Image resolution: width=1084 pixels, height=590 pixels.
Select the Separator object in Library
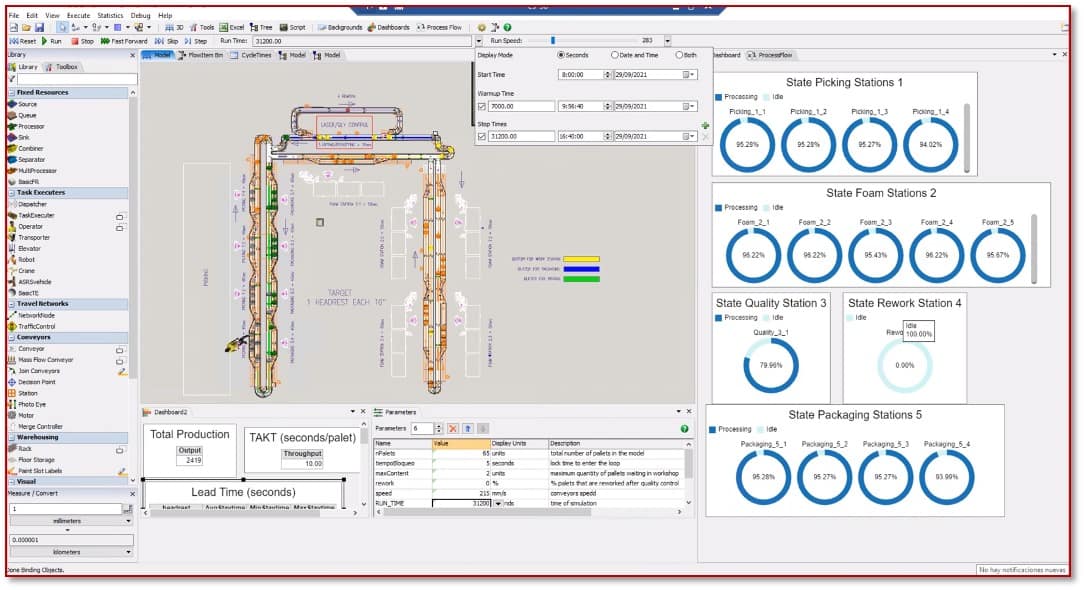tap(26, 160)
